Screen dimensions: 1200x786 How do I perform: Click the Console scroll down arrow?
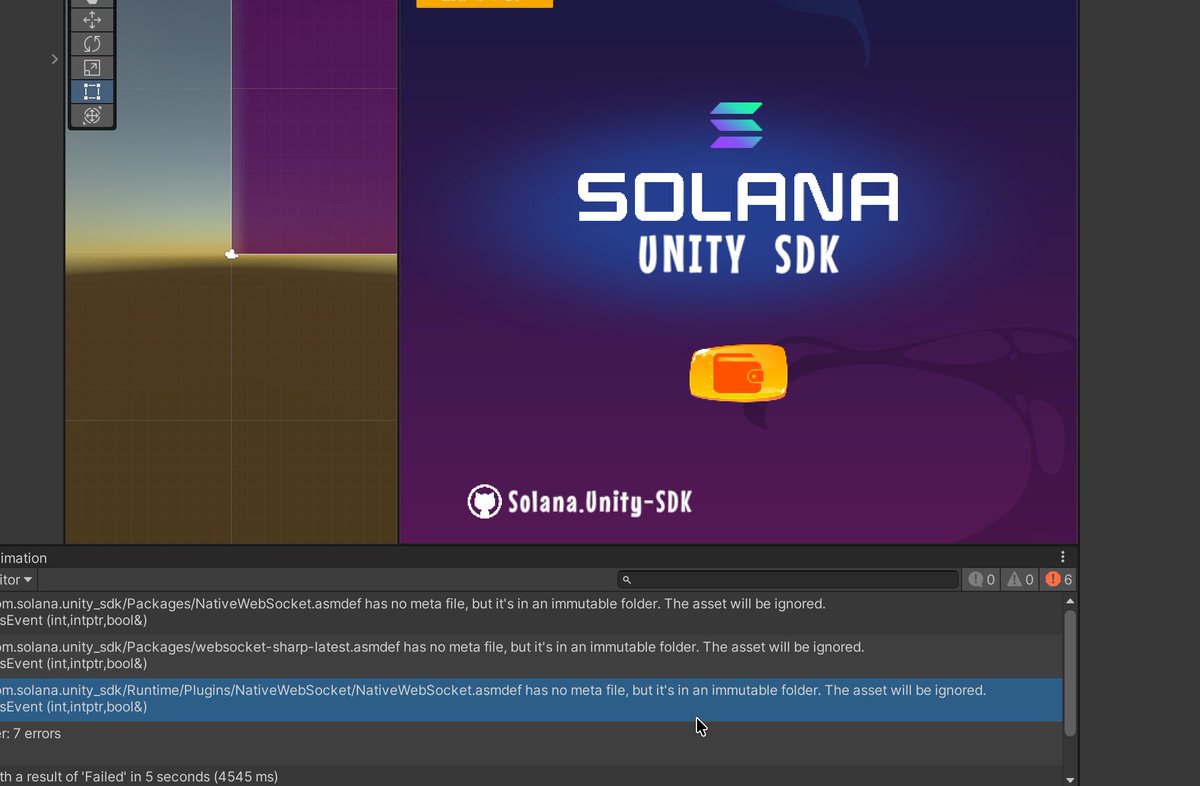pyautogui.click(x=1070, y=779)
